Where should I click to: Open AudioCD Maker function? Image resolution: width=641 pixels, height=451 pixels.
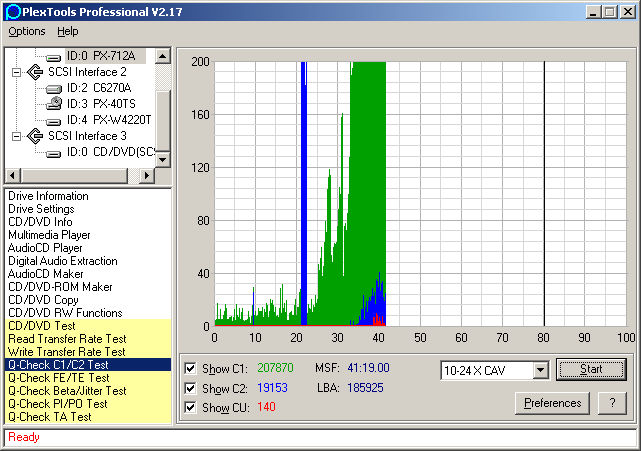coord(88,274)
